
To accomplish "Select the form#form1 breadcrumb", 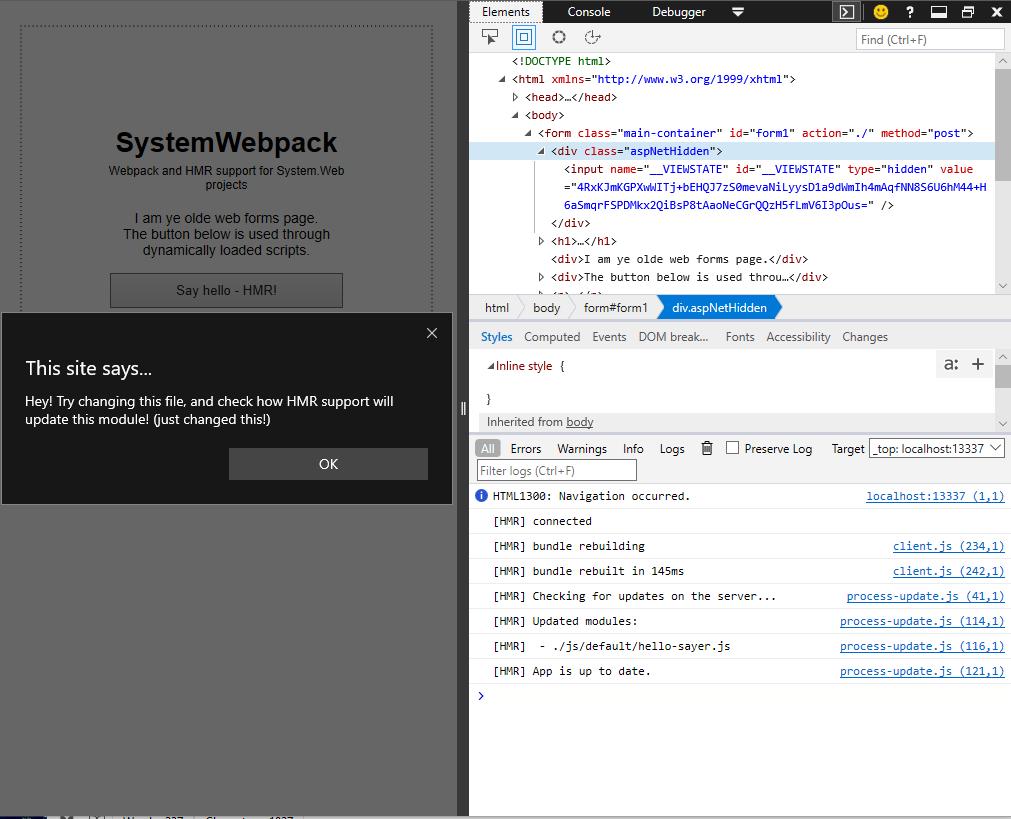I will (x=615, y=308).
